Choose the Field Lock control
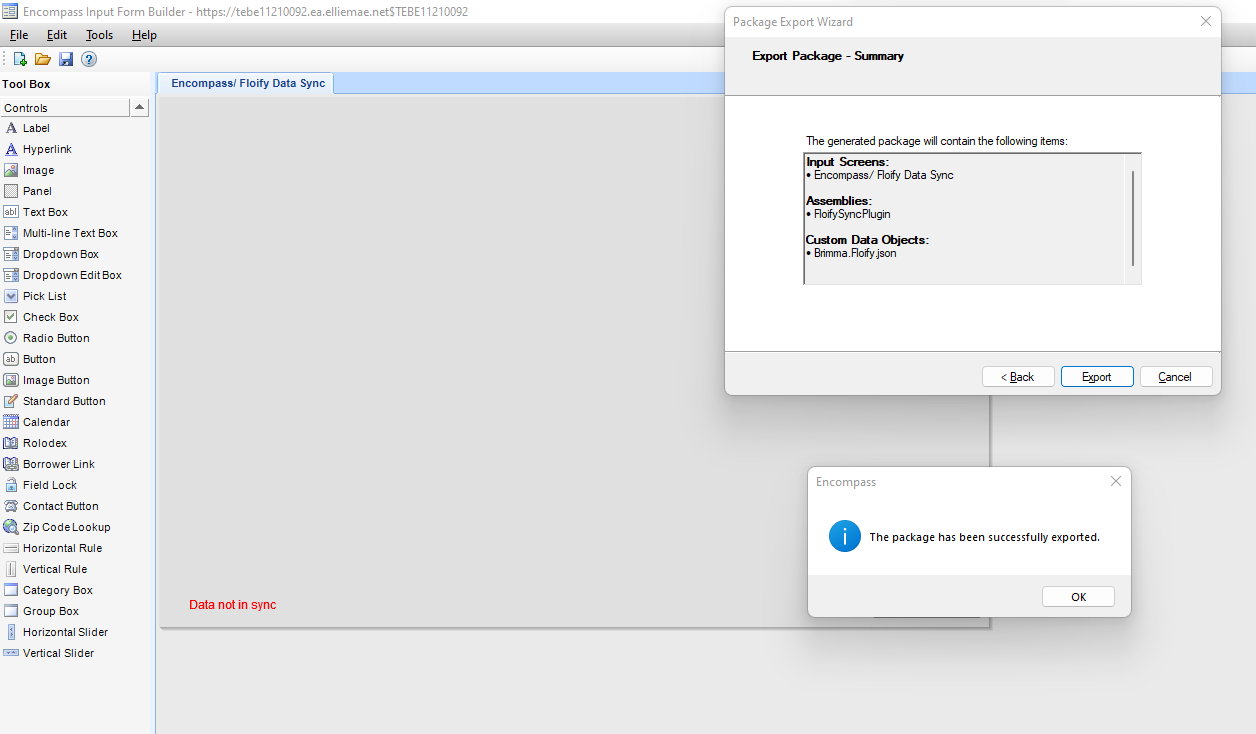 coord(49,485)
